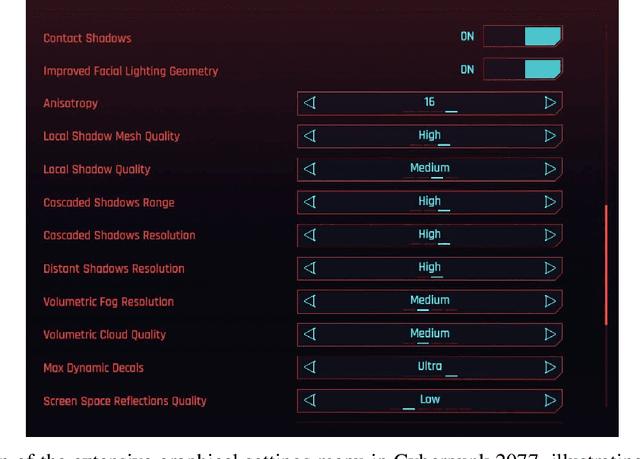
Task: Select the Local Shadow Quality Medium value
Action: point(430,168)
